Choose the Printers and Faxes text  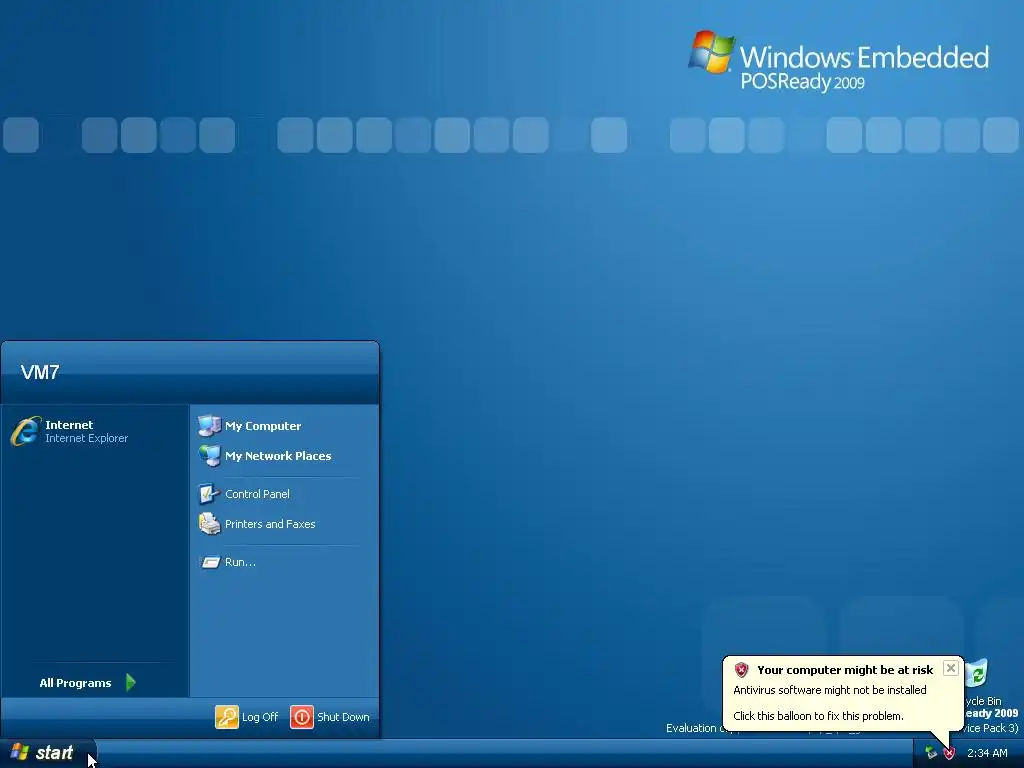(x=270, y=524)
